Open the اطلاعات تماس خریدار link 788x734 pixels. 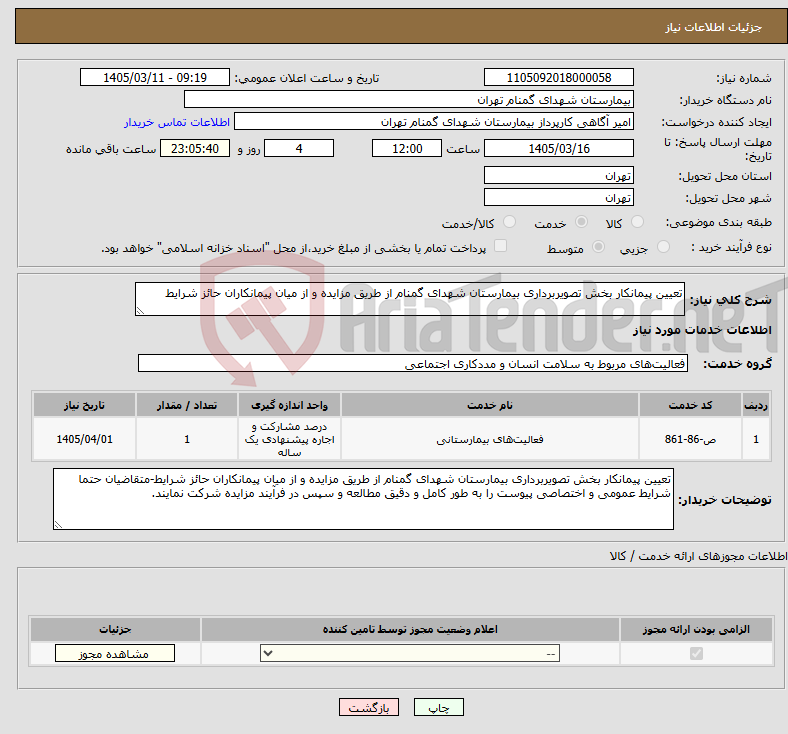(x=177, y=122)
